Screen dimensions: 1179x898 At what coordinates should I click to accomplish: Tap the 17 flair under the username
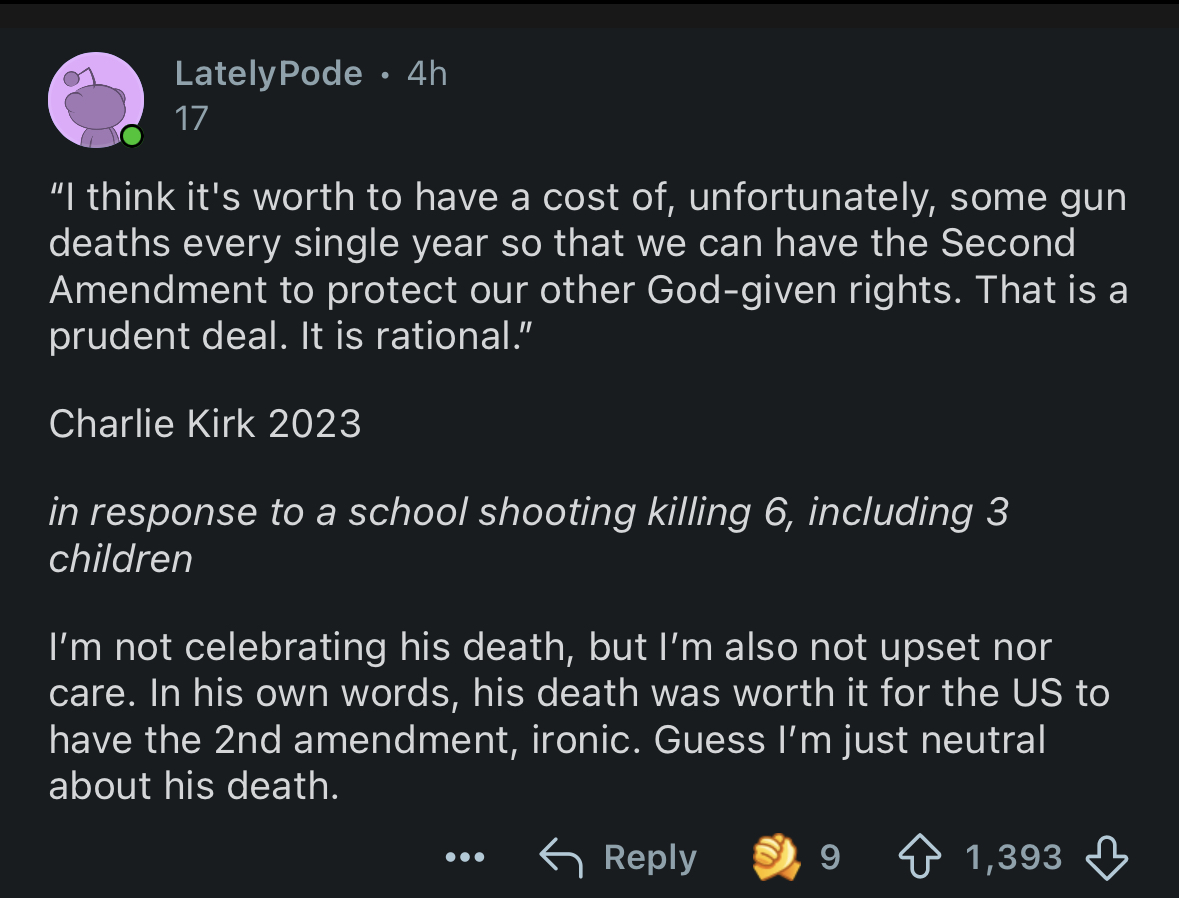(x=191, y=119)
